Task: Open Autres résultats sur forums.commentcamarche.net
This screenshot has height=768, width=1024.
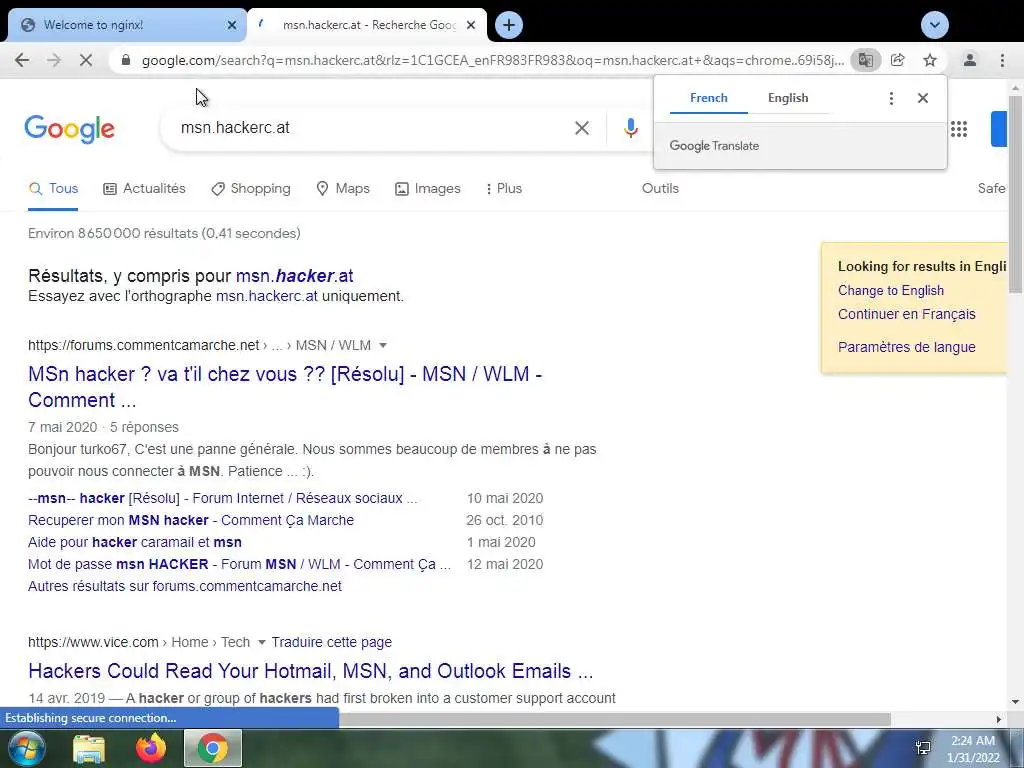Action: pos(185,586)
